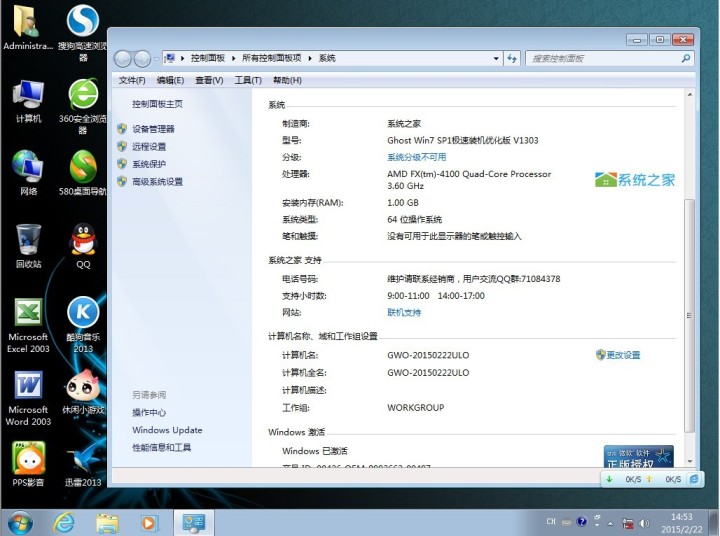Click the refresh button beside address bar
This screenshot has width=720, height=536.
pos(512,58)
